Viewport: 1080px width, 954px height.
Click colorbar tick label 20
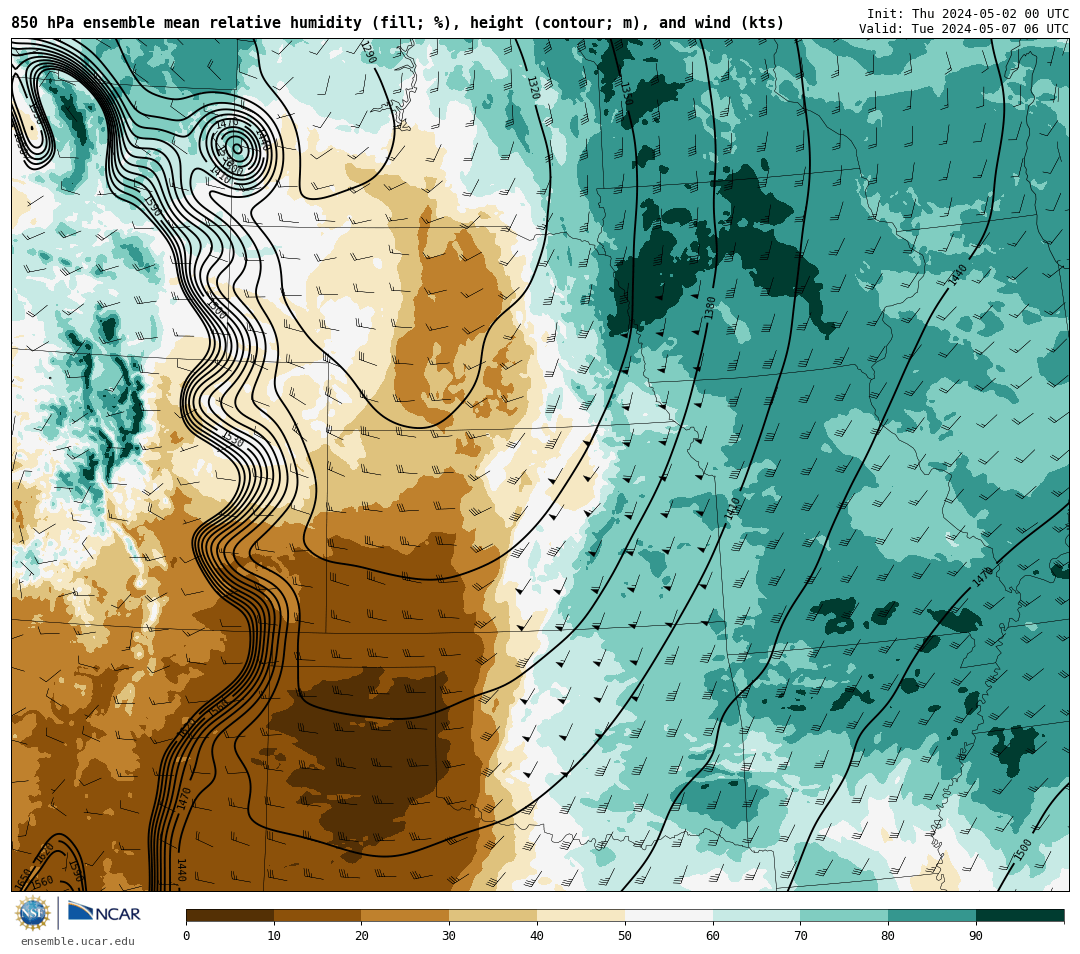point(362,935)
